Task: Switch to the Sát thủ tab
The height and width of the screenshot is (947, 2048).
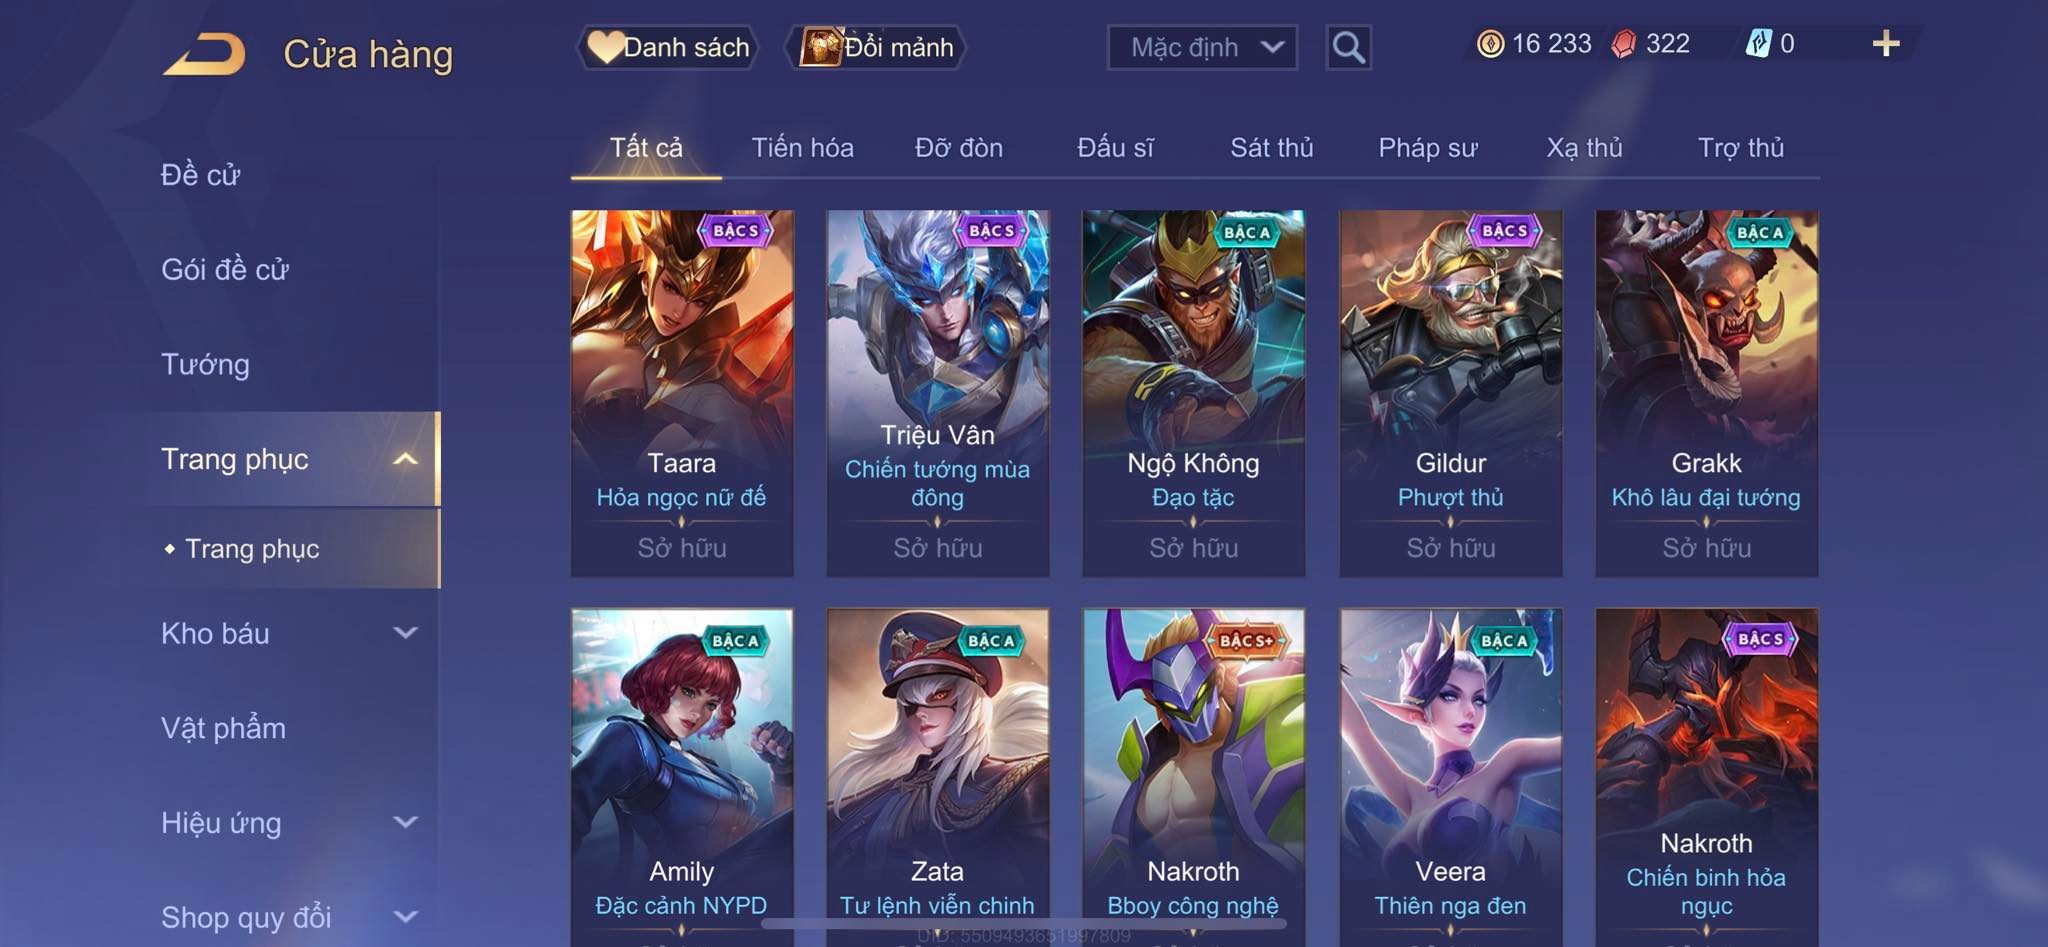Action: click(1271, 148)
